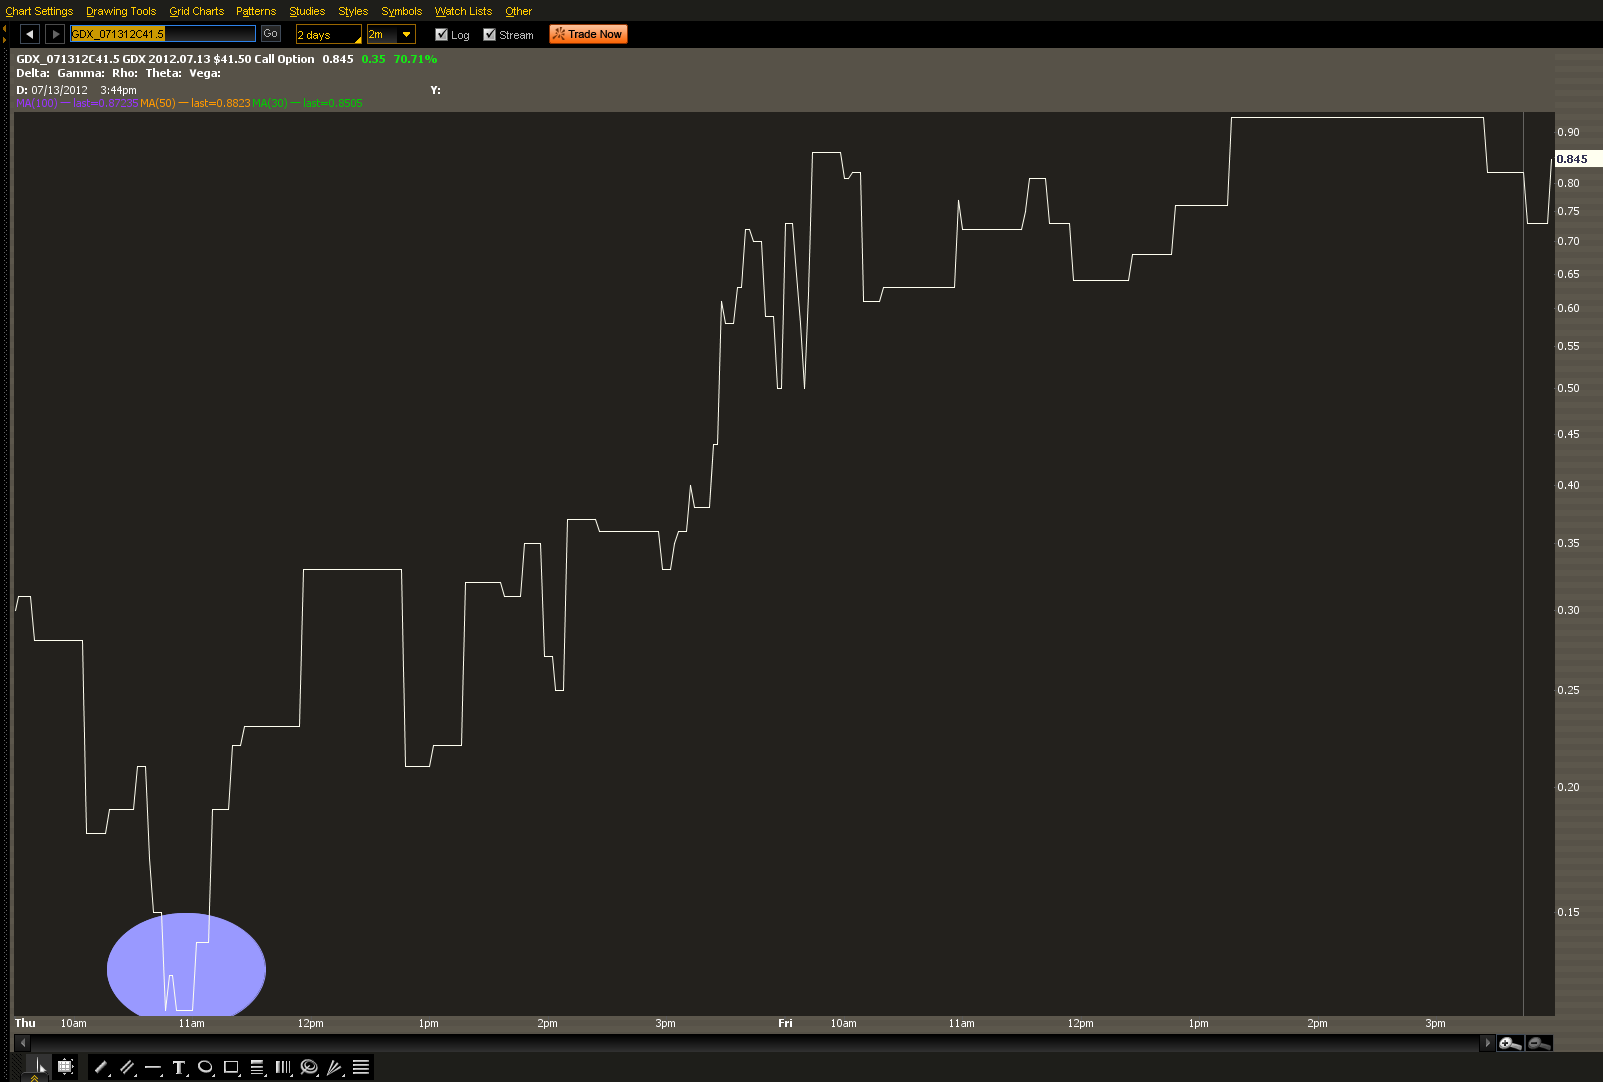Open the 2m interval dropdown
Image resolution: width=1603 pixels, height=1082 pixels.
click(391, 34)
